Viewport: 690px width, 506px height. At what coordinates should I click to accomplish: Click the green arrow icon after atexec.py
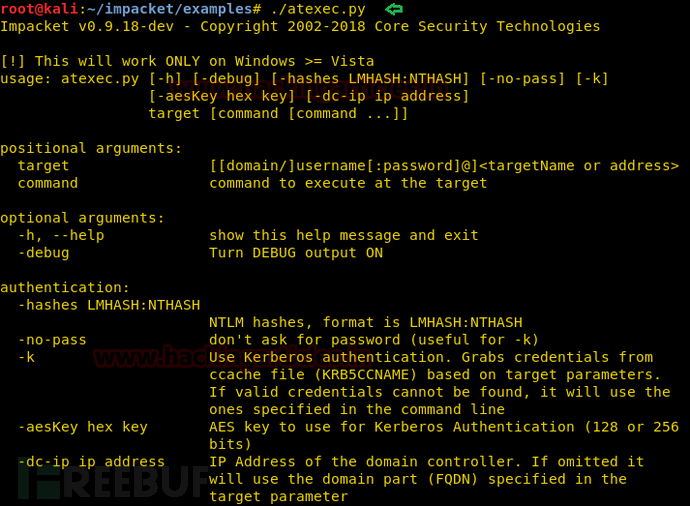(394, 9)
